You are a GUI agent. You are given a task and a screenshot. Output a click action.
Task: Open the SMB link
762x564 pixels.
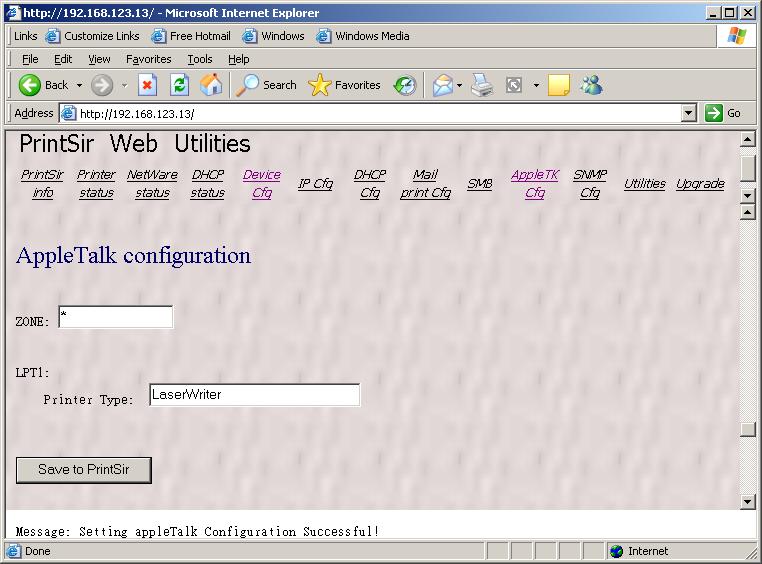tap(480, 184)
